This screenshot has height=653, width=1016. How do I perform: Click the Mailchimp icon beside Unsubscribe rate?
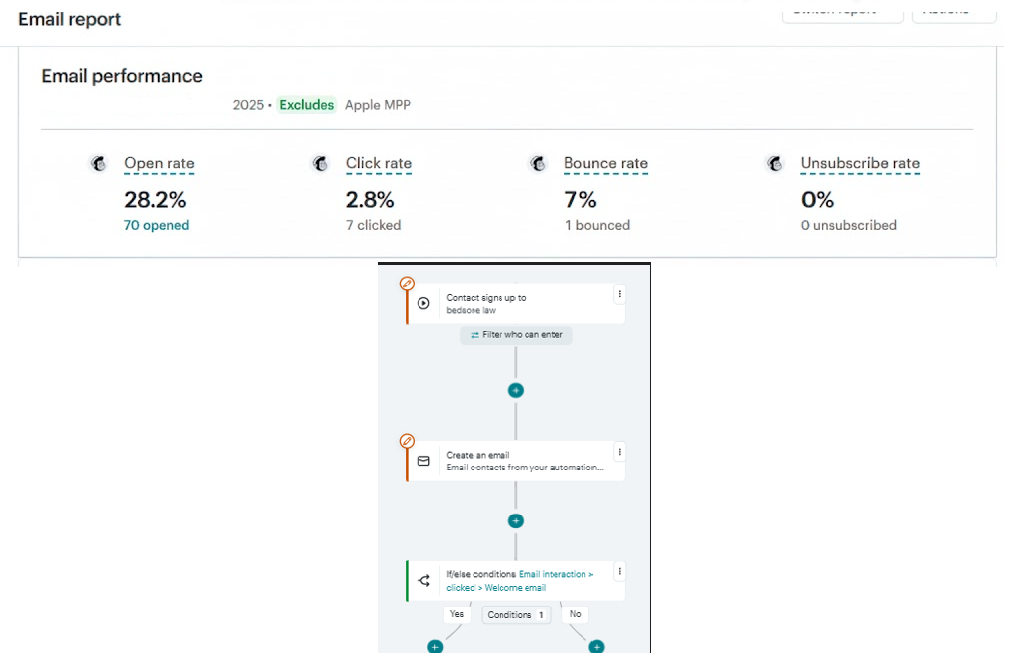click(x=774, y=164)
